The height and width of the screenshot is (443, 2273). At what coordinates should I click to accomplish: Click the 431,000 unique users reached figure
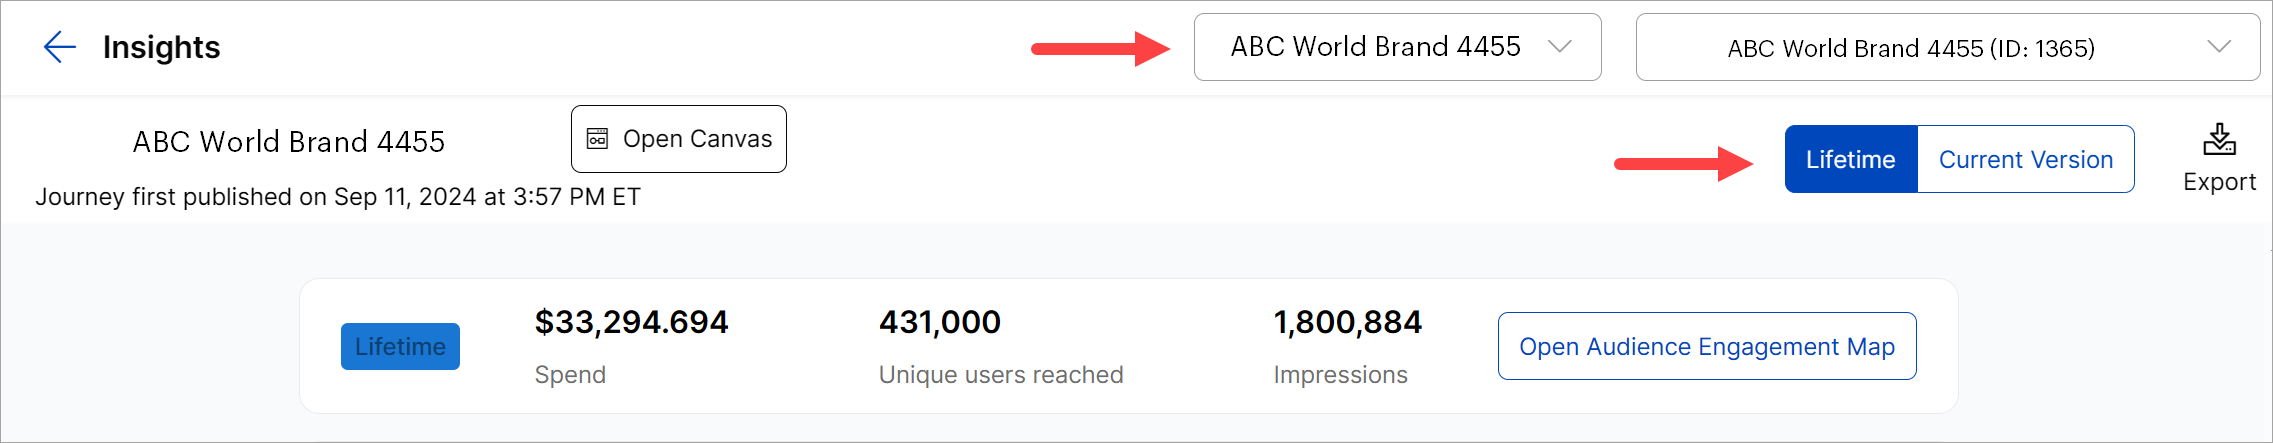coord(939,322)
